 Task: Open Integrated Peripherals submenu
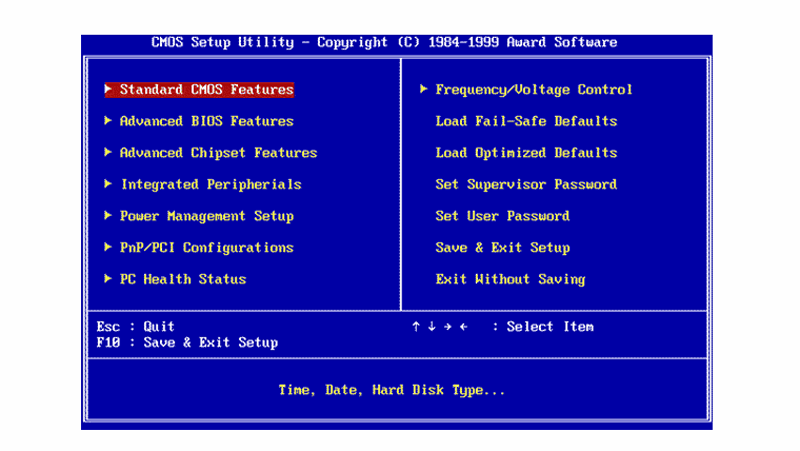point(210,185)
